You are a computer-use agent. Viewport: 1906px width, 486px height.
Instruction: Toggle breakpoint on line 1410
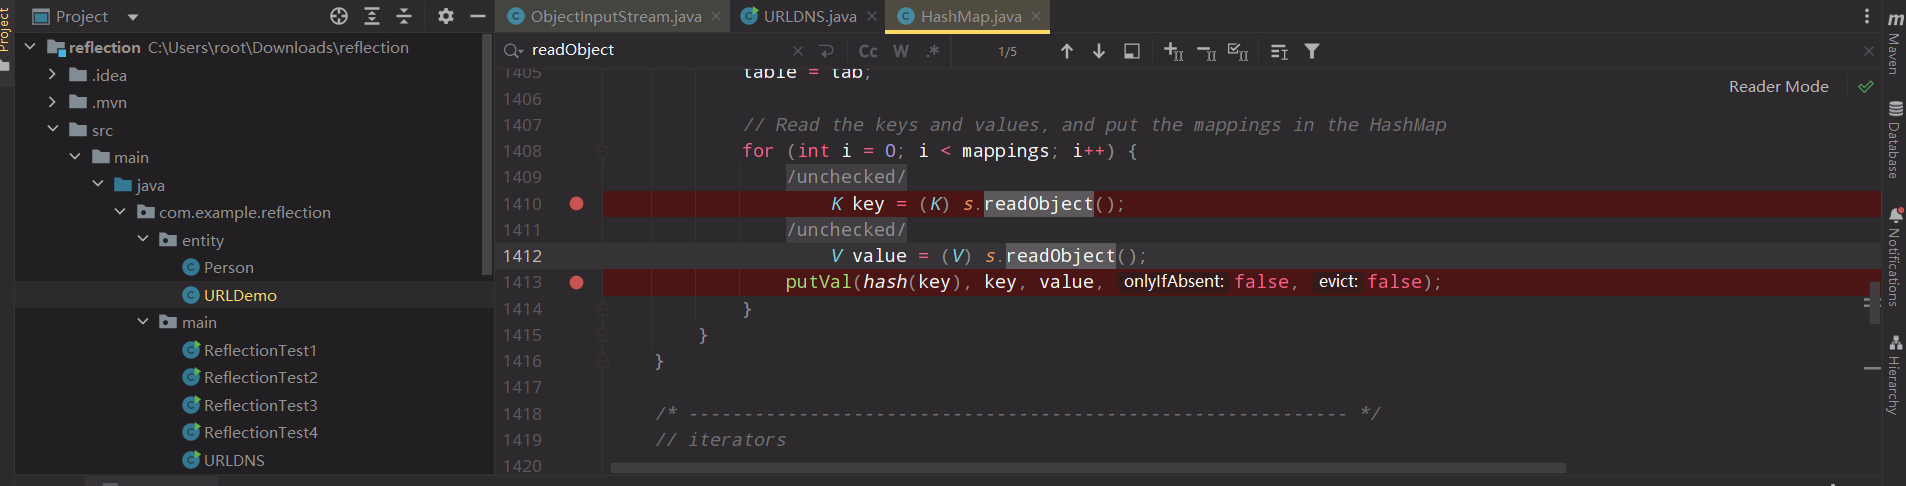point(576,204)
